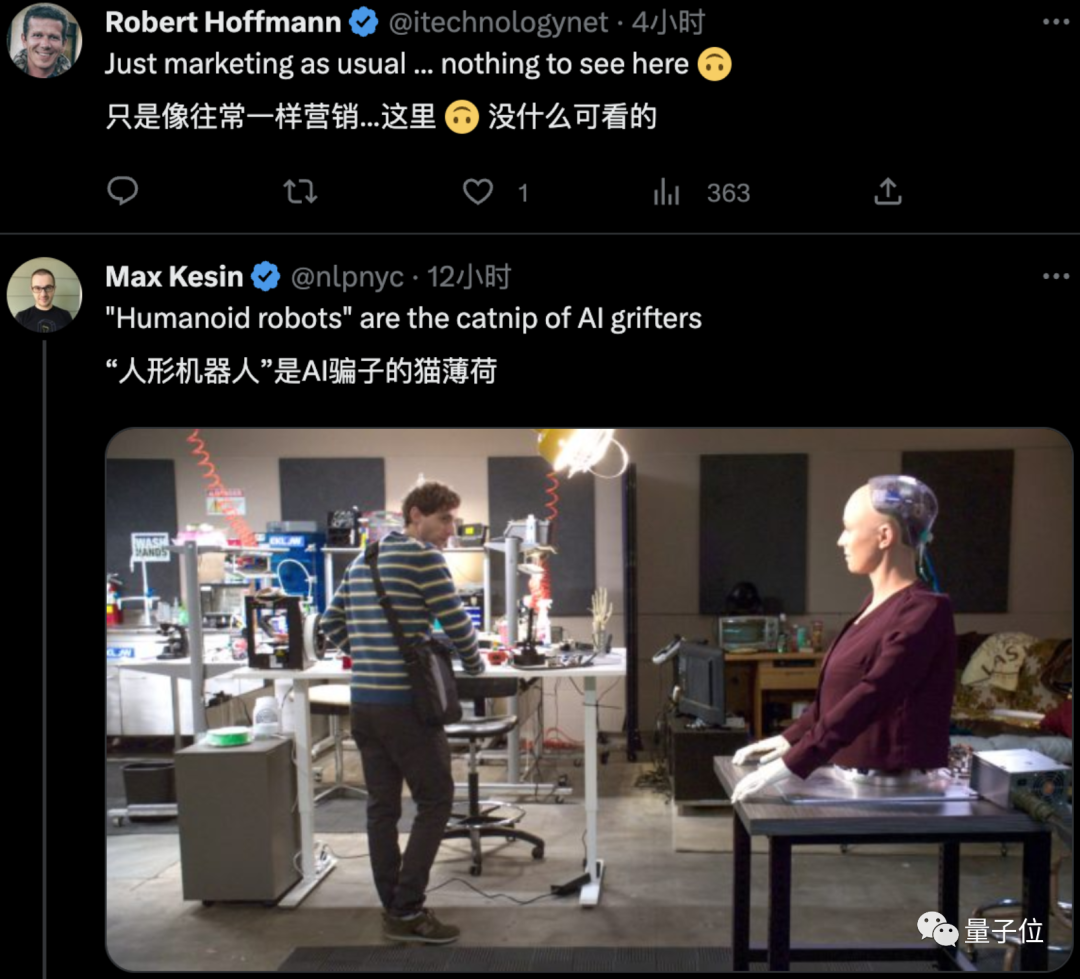Reply to Robert Hoffmann's tweet

tap(122, 191)
